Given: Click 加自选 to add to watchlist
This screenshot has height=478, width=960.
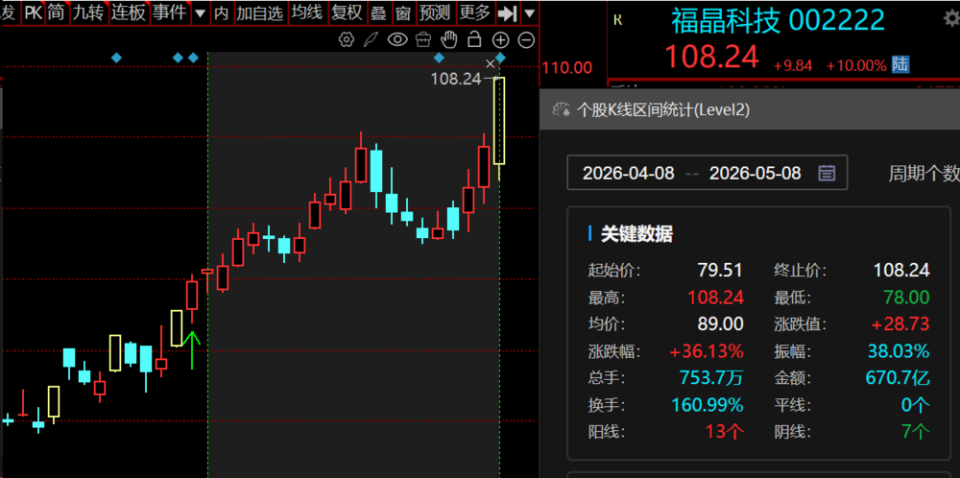Looking at the screenshot, I should (260, 12).
